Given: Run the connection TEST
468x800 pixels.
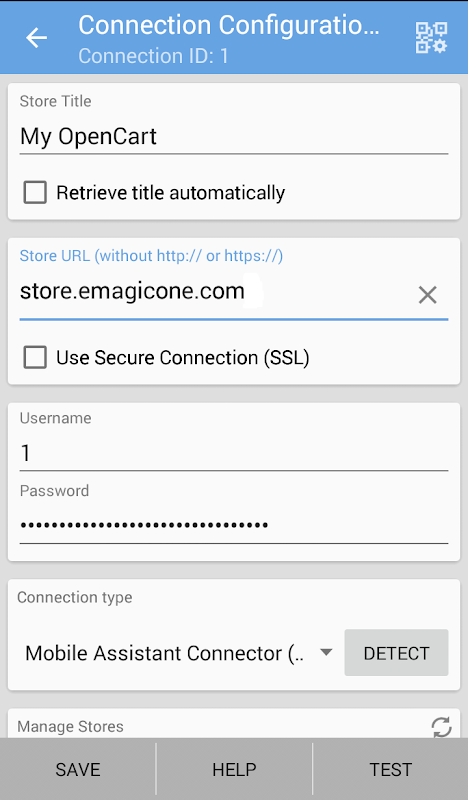Looking at the screenshot, I should coord(390,769).
